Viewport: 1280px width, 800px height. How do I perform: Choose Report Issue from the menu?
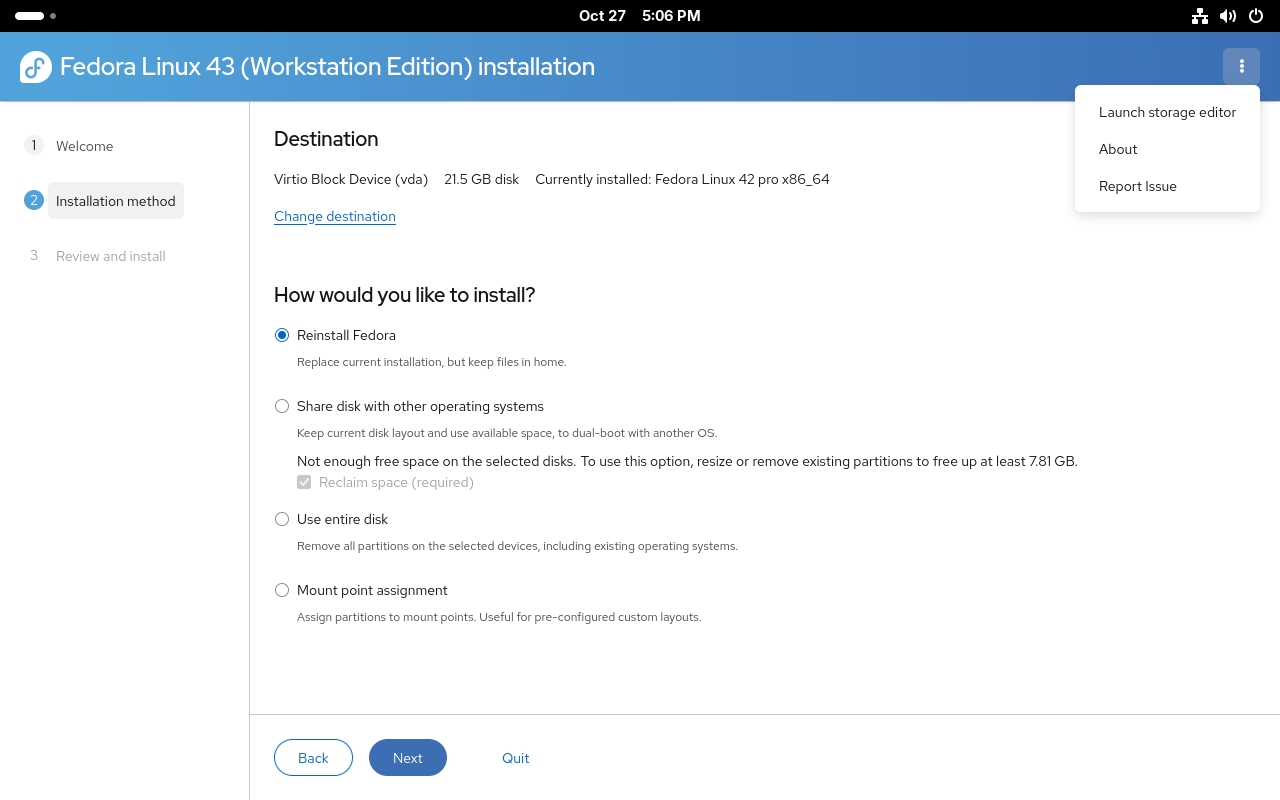[1138, 186]
